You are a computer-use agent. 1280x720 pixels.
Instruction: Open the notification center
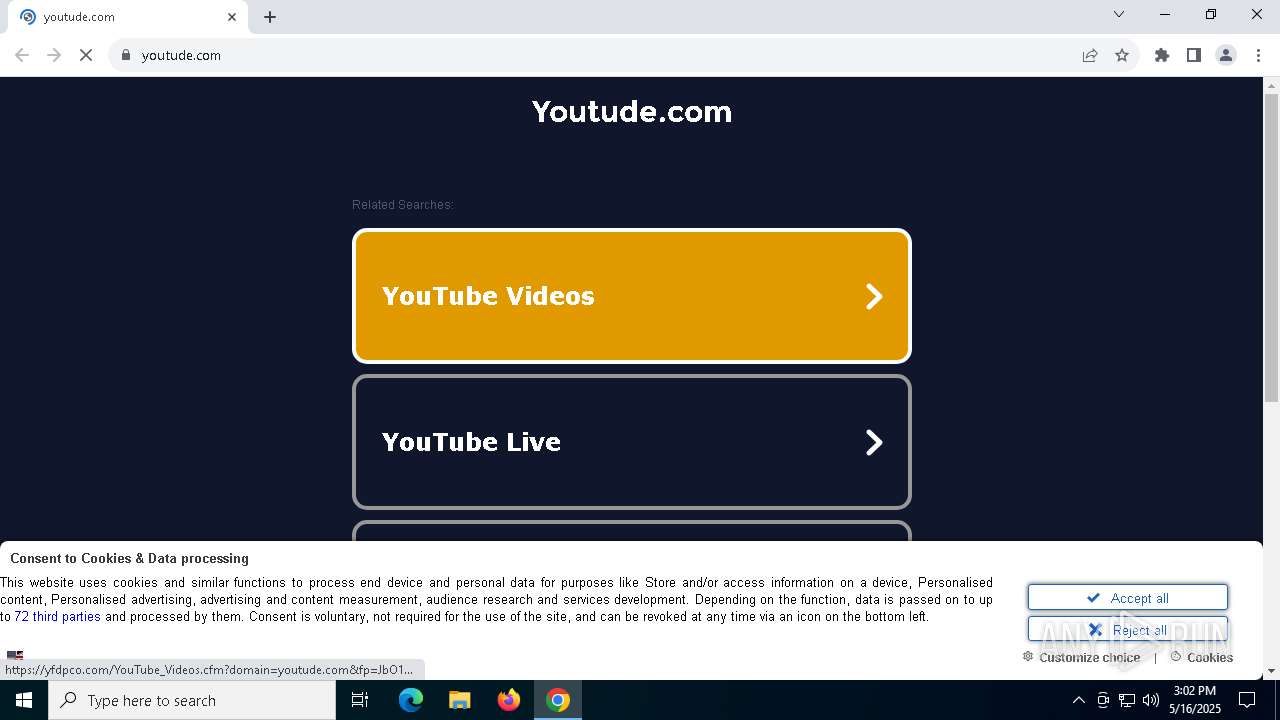pos(1247,700)
